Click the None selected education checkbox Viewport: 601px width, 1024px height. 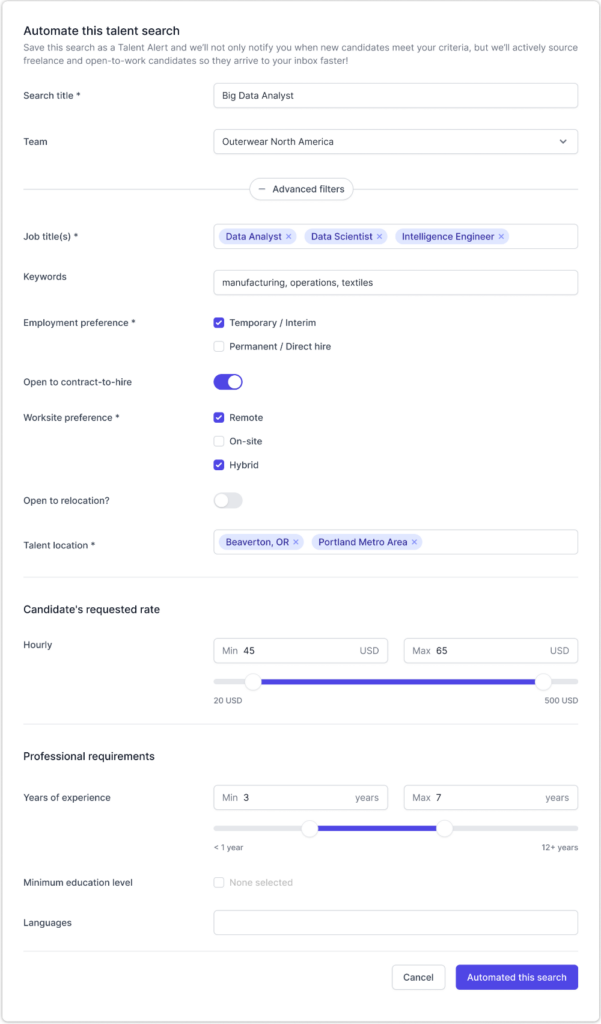tap(219, 882)
